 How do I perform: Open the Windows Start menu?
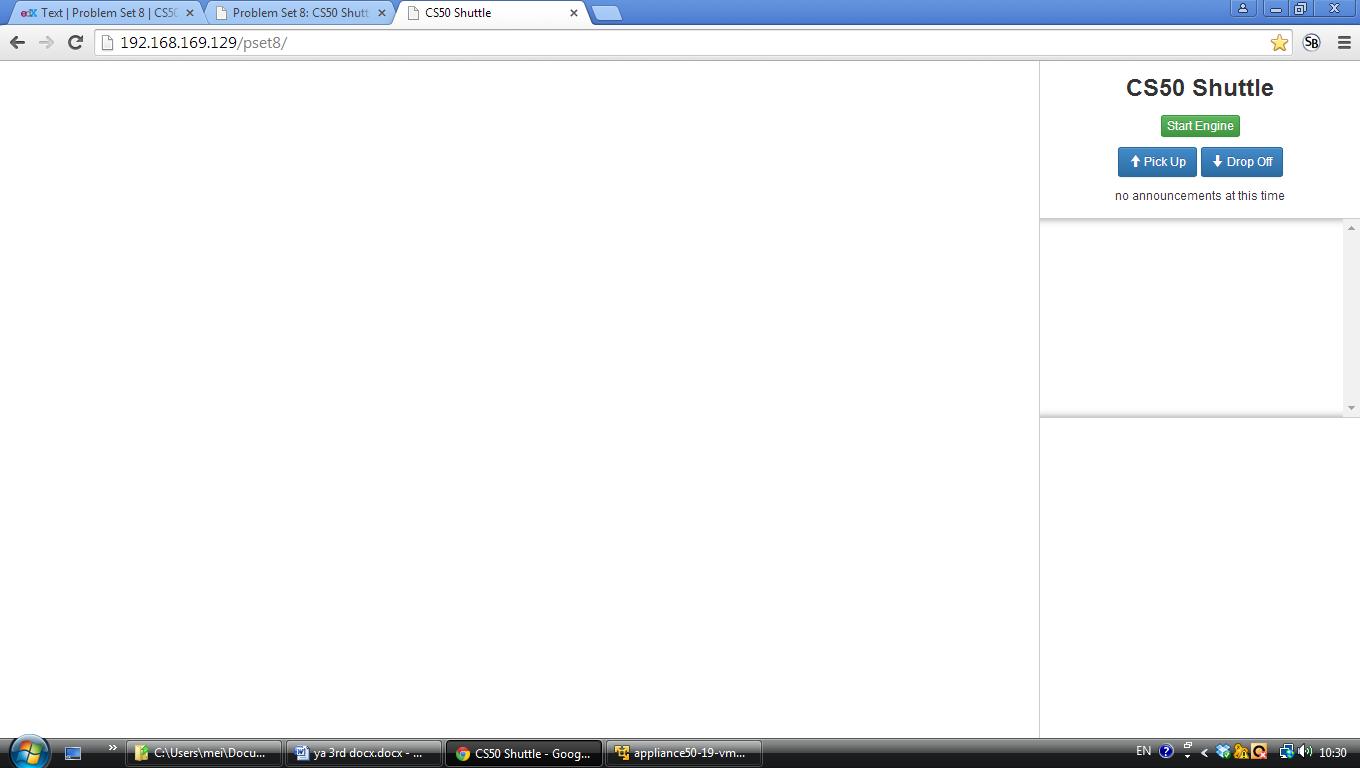(x=28, y=751)
